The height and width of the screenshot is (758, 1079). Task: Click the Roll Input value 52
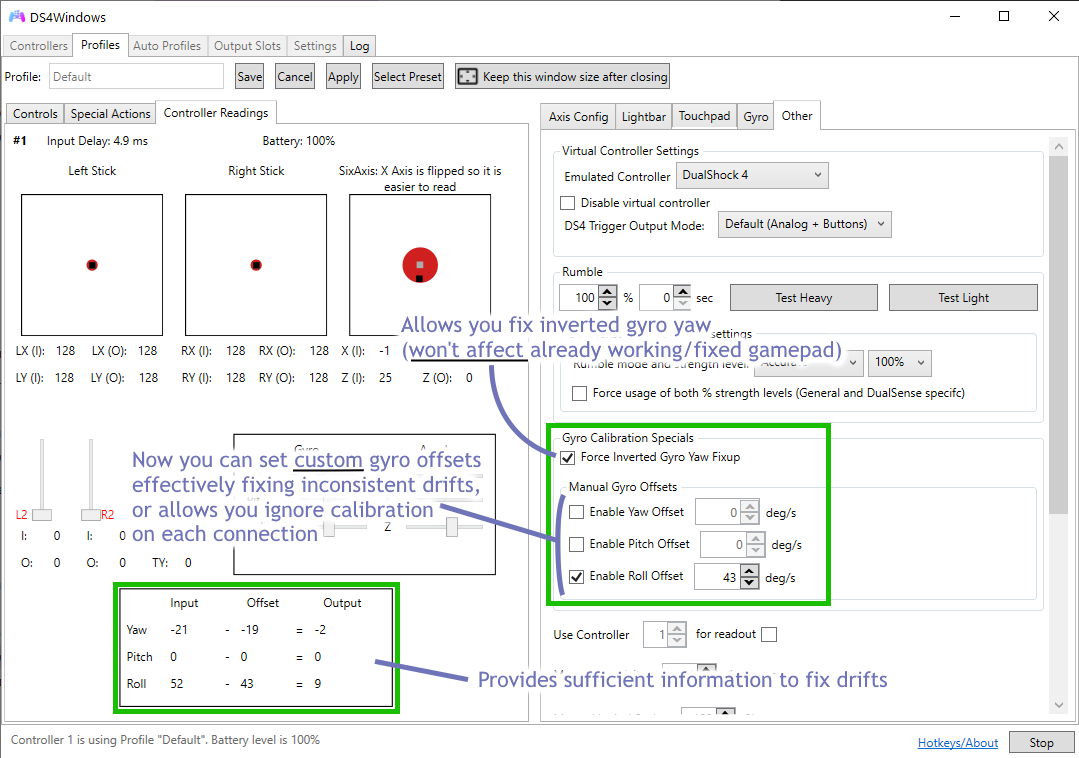coord(177,684)
